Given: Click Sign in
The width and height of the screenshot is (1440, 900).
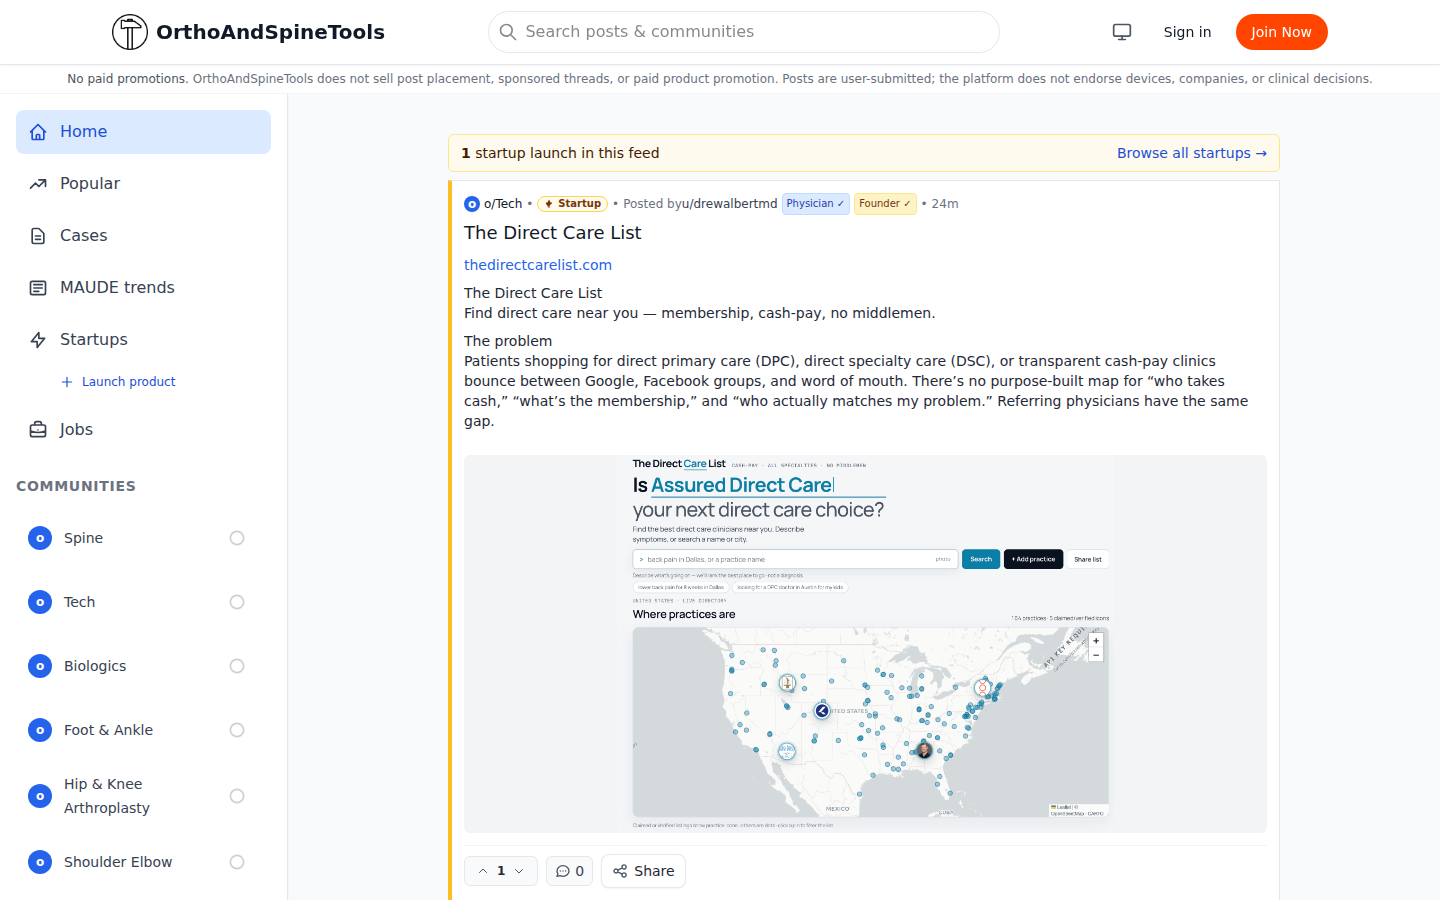Looking at the screenshot, I should (x=1187, y=32).
